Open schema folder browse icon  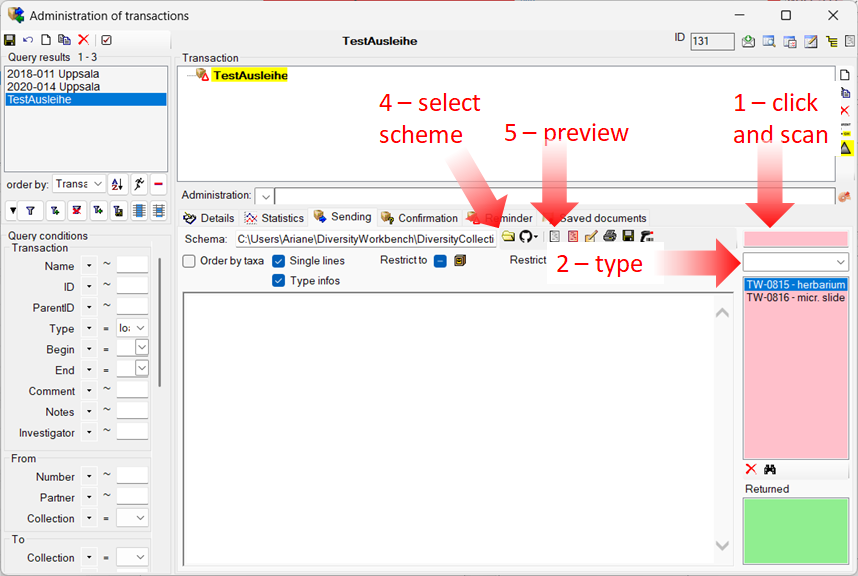(x=508, y=237)
